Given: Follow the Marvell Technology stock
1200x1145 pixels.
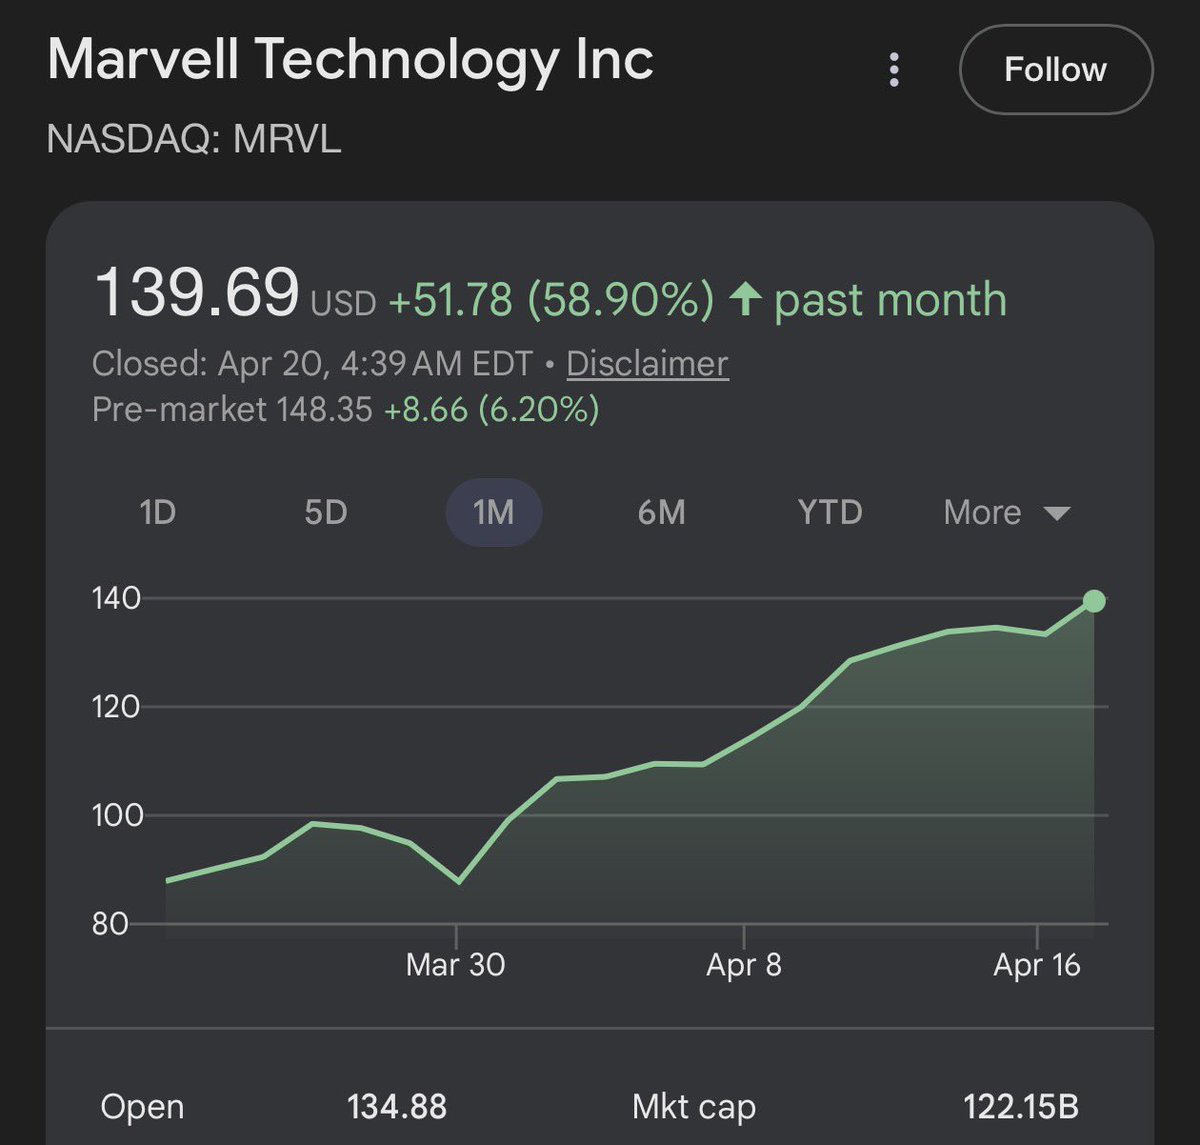Looking at the screenshot, I should click(1056, 70).
